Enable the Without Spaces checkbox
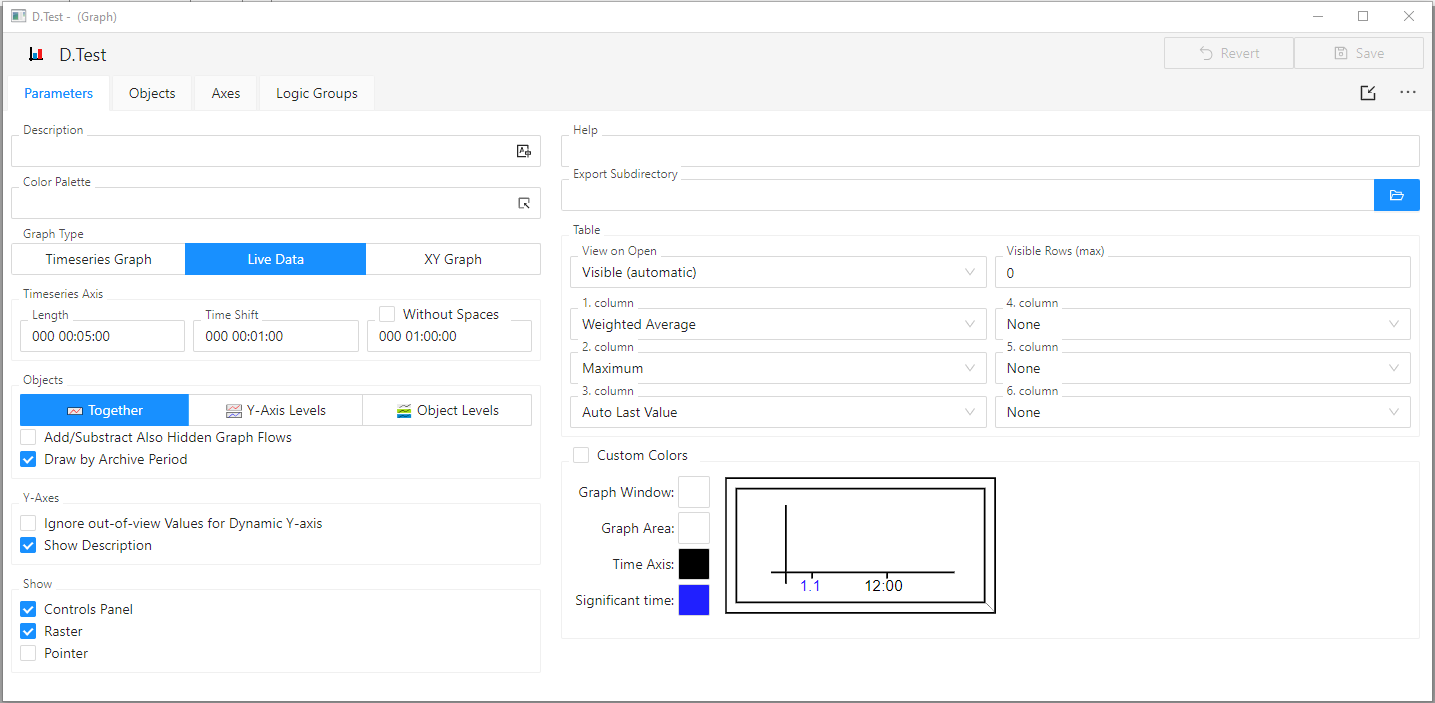The width and height of the screenshot is (1435, 703). click(388, 314)
